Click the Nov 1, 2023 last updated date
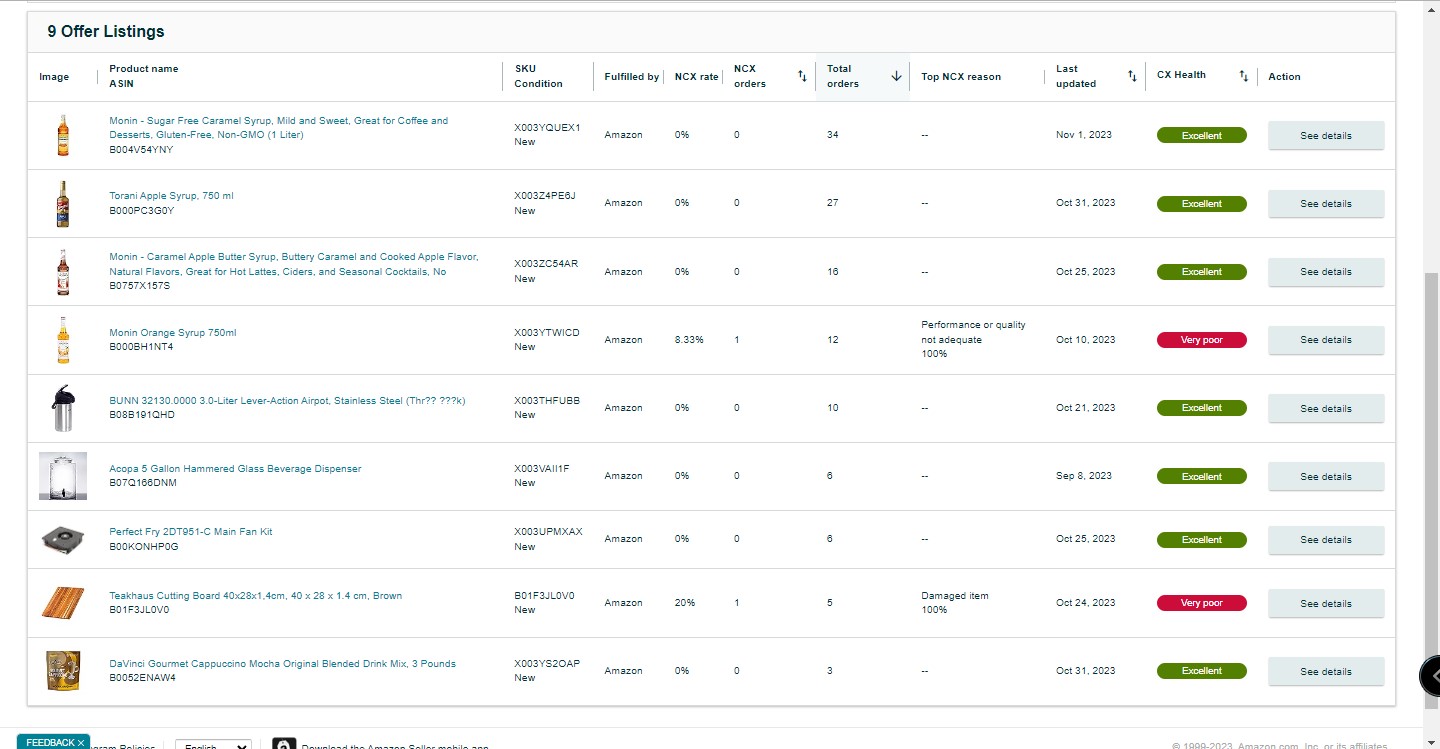Screen dimensions: 1440x749 pos(1084,135)
